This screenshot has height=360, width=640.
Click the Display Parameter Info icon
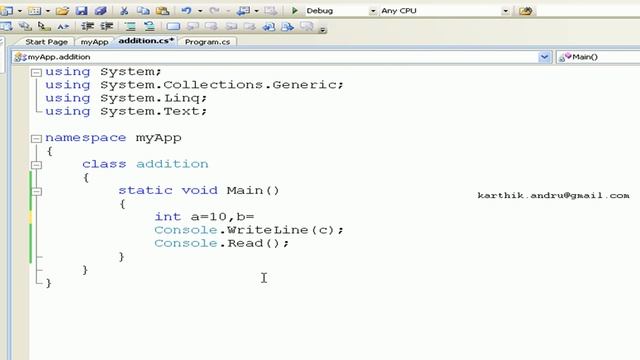pyautogui.click(x=25, y=27)
